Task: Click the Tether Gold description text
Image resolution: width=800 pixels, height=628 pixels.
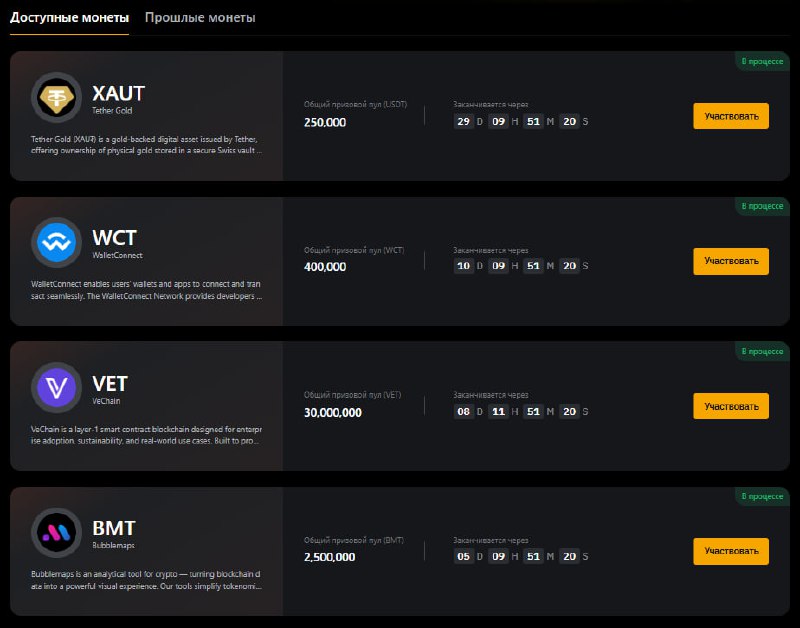Action: click(146, 144)
